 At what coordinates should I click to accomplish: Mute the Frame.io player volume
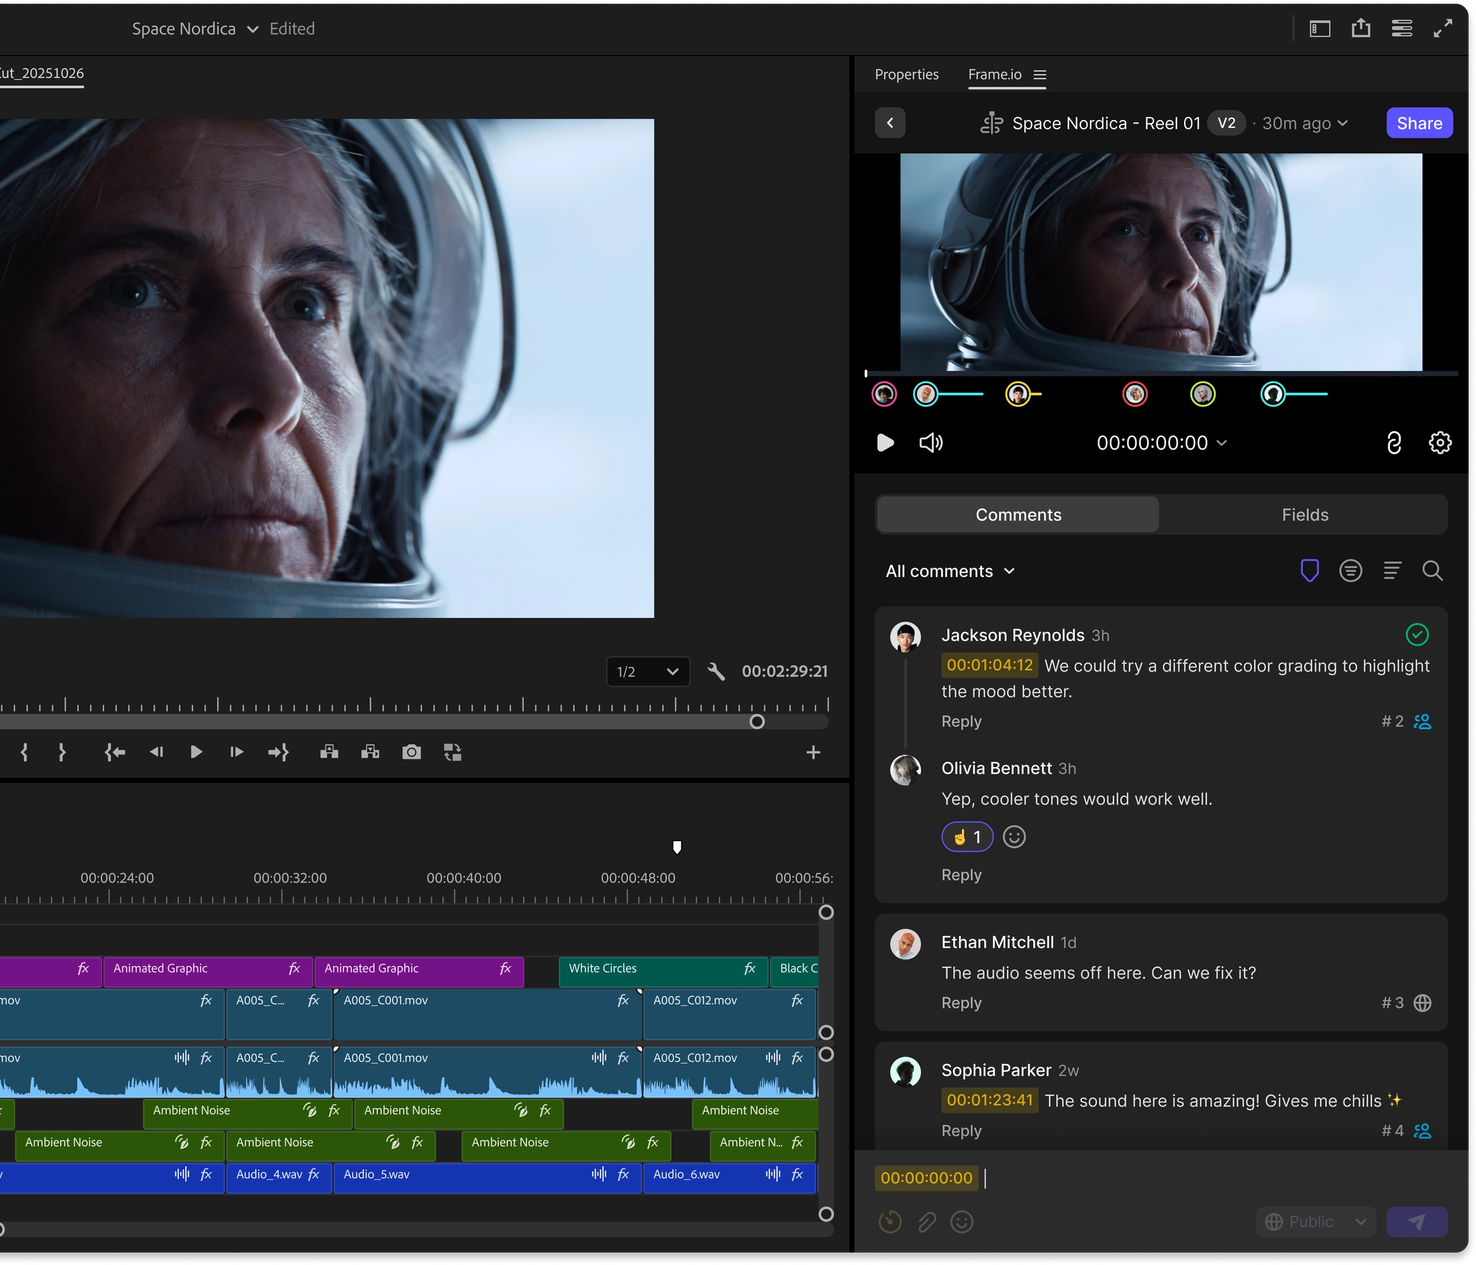pos(931,443)
